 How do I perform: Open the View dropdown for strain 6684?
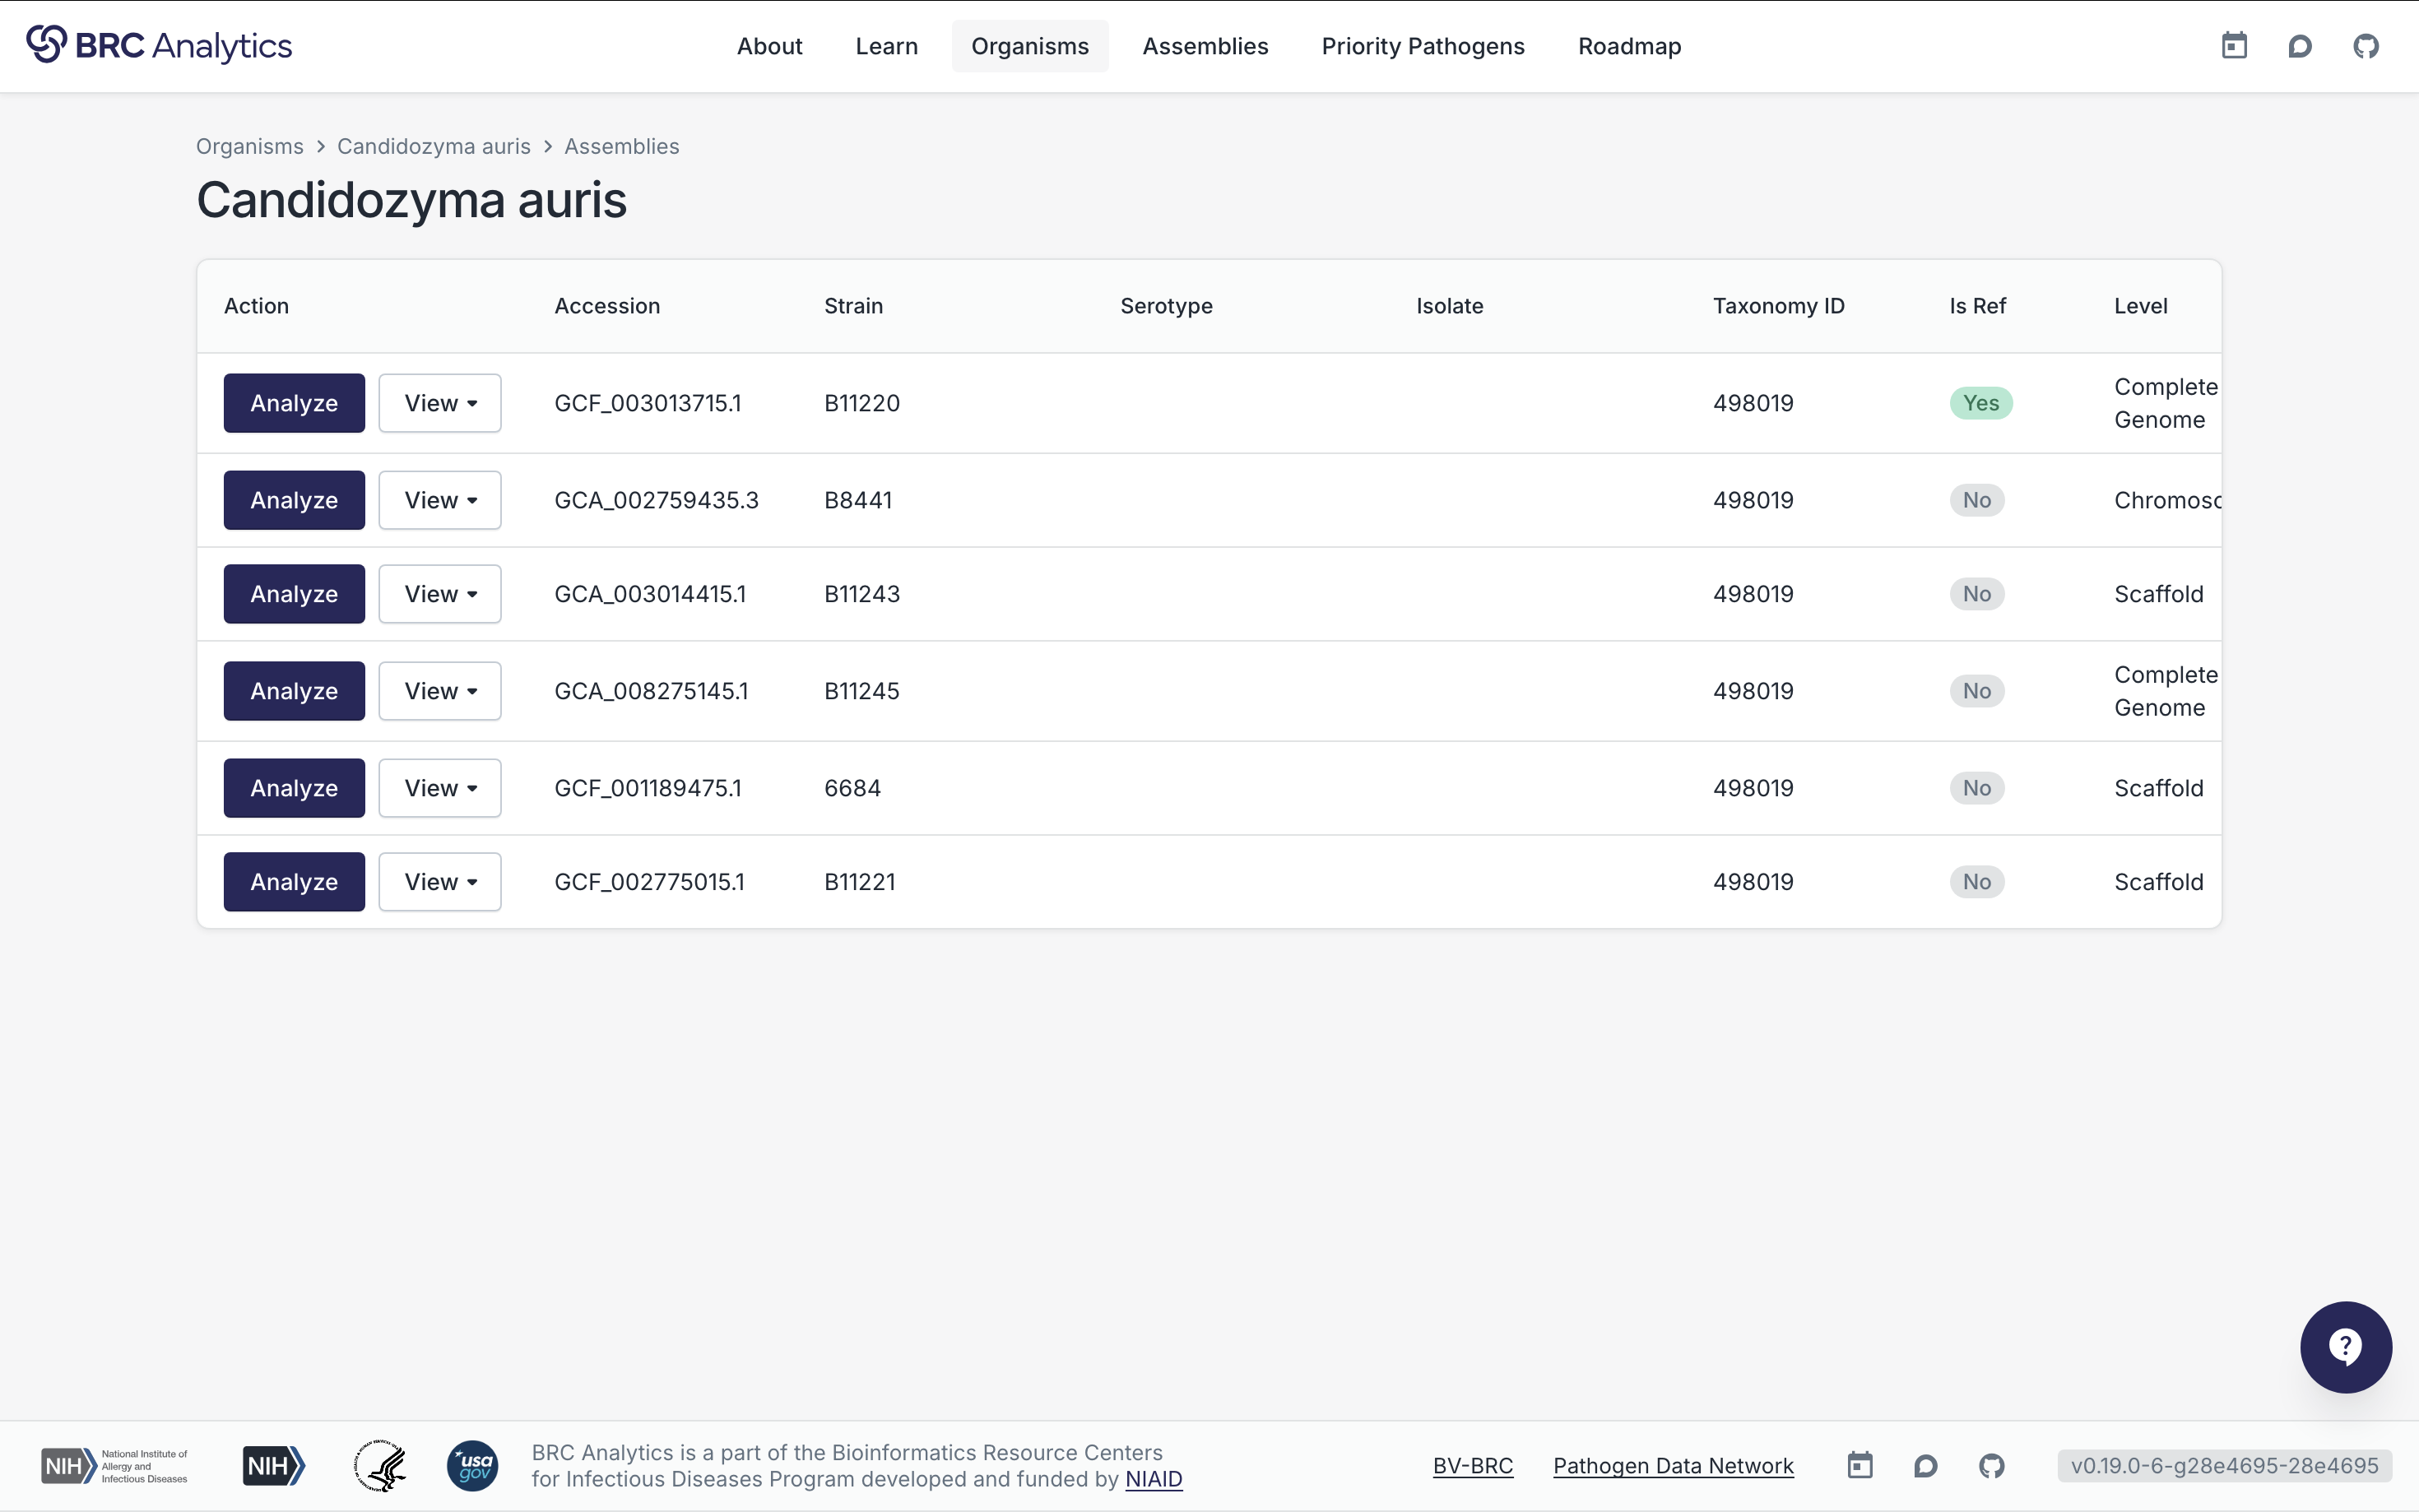(439, 788)
